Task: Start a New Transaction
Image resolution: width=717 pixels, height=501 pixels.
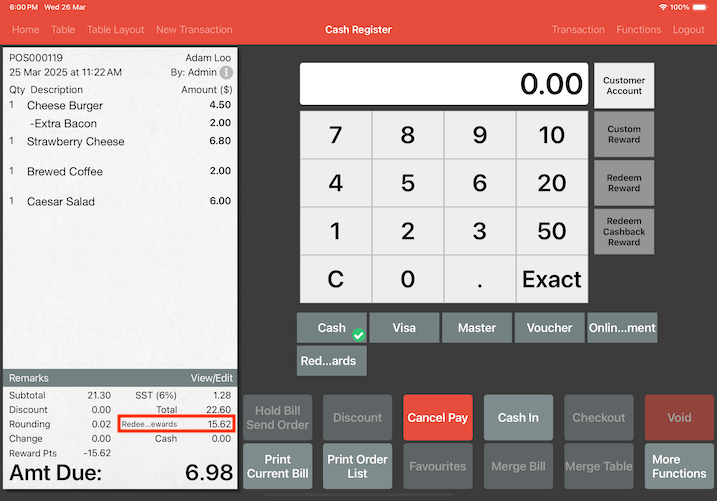Action: click(x=194, y=30)
